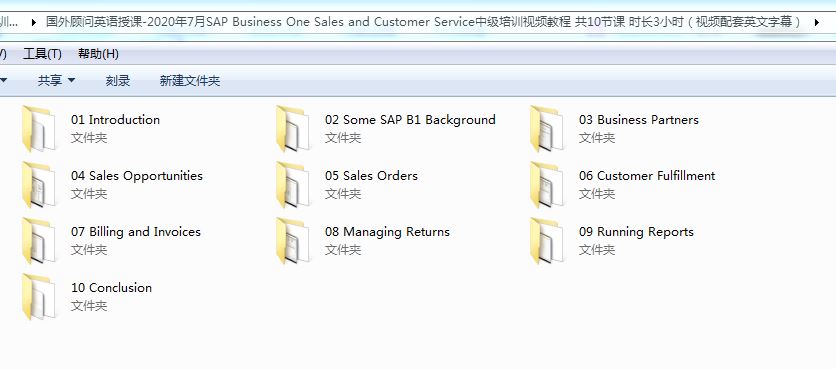Open the 08 Managing Returns folder icon
836x369 pixels.
click(x=293, y=240)
